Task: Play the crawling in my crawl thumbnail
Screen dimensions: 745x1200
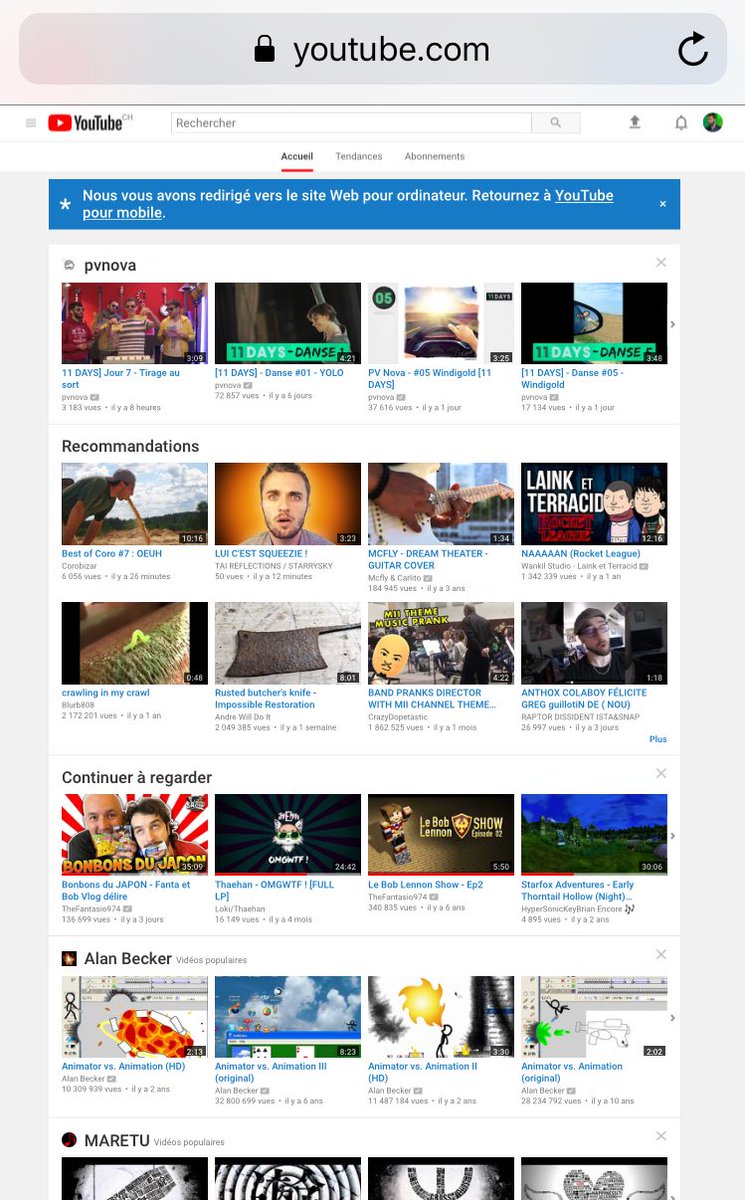Action: click(x=135, y=643)
